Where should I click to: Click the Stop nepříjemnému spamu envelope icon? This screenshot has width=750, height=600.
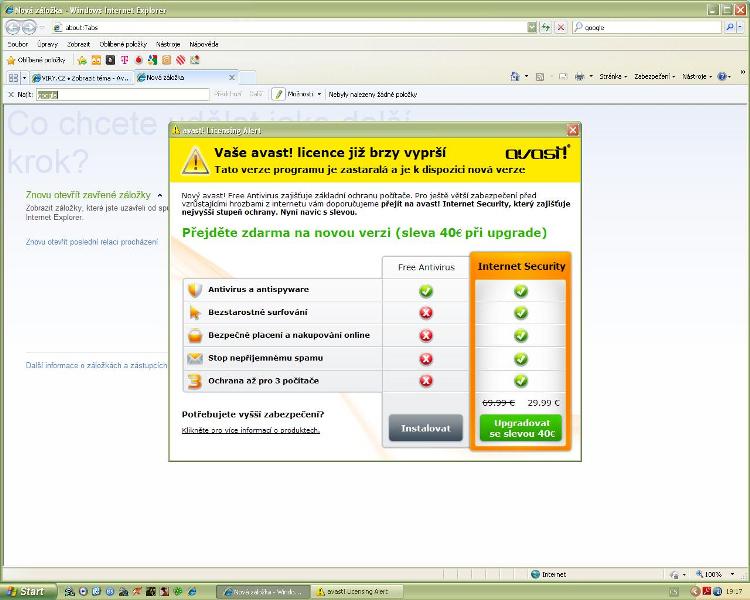coord(195,358)
